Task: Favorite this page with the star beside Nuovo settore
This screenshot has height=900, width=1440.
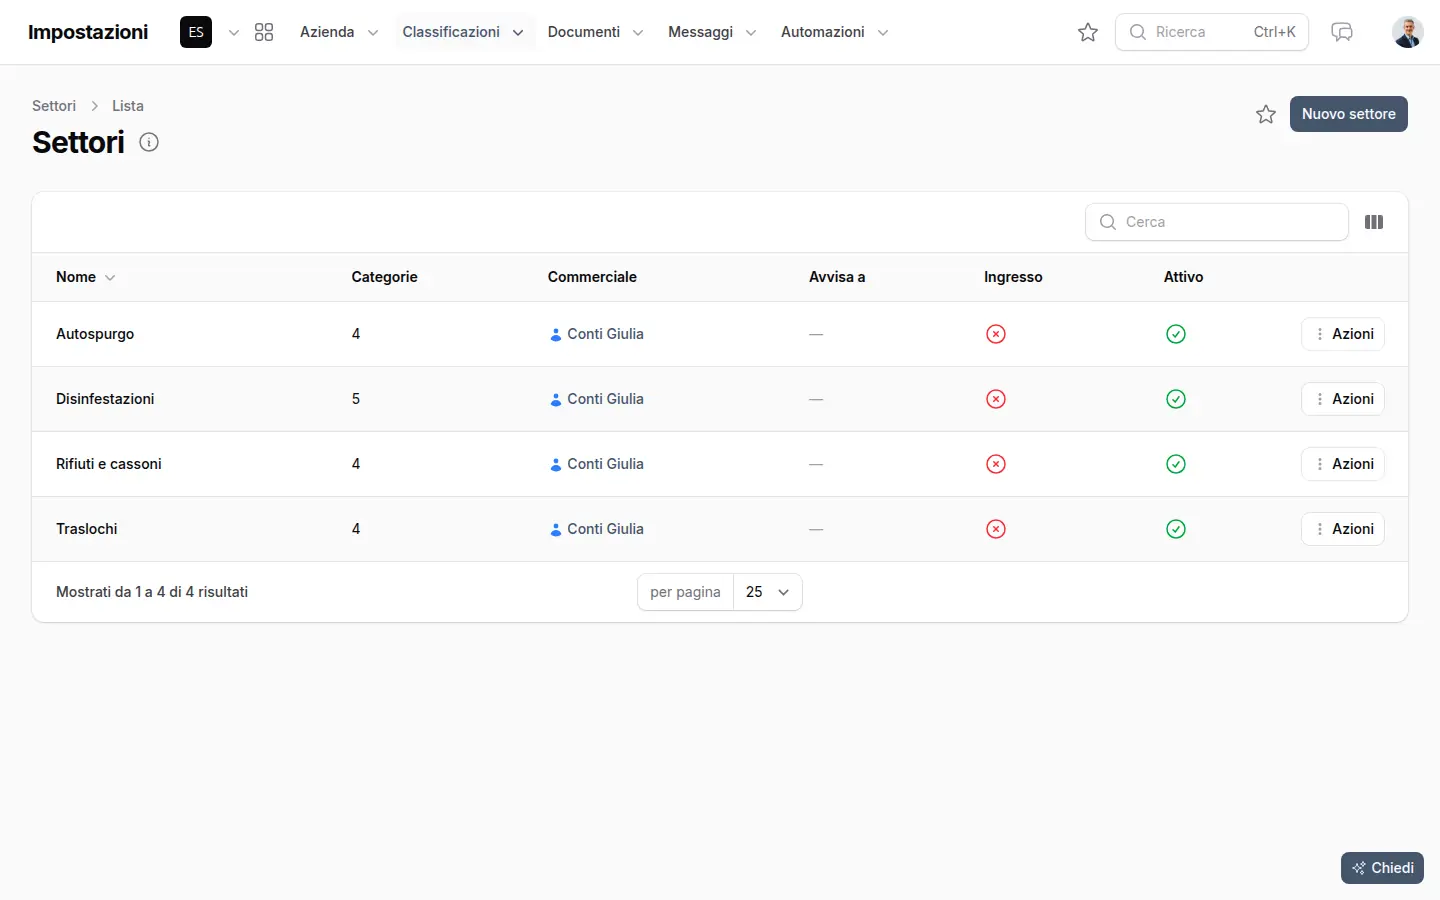Action: (x=1266, y=114)
